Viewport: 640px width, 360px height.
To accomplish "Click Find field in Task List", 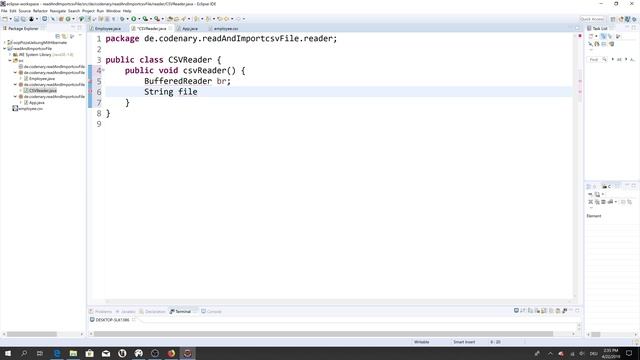I will click(x=594, y=60).
